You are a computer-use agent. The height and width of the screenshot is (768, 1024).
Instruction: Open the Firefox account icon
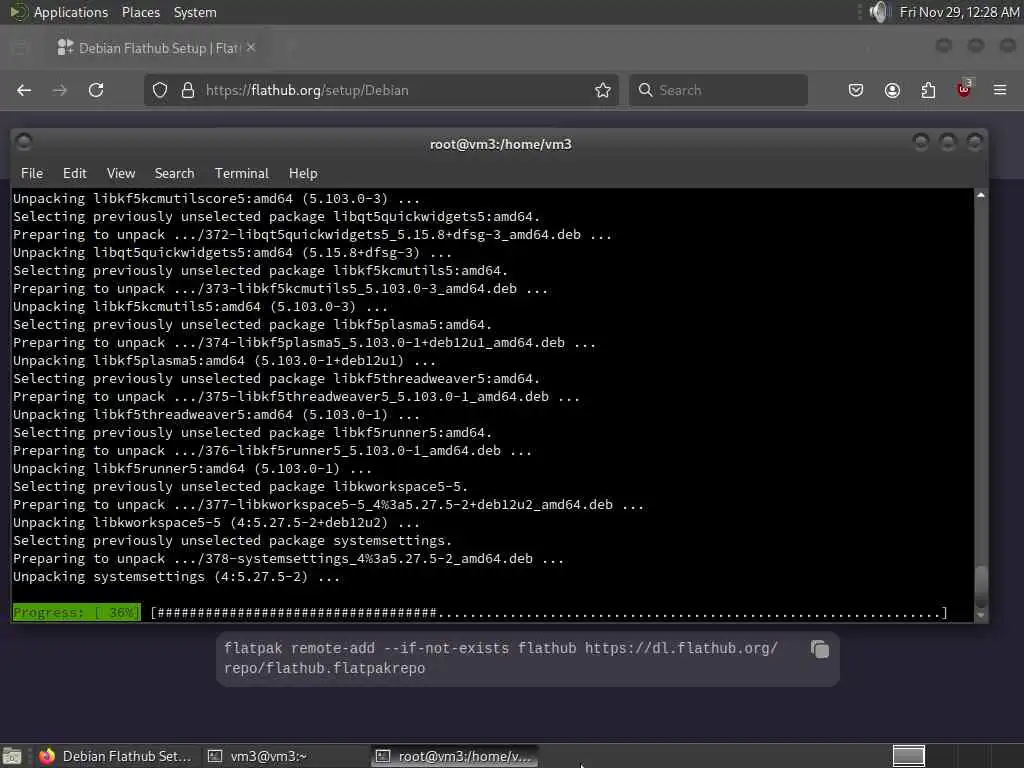point(892,90)
